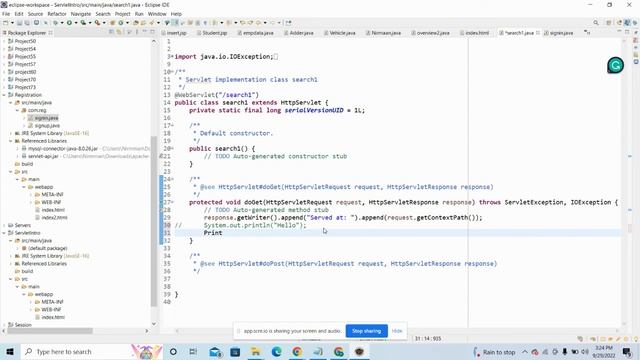Toggle Mark Occurrences in the toolbar
Screen dimensions: 640x360
point(175,23)
